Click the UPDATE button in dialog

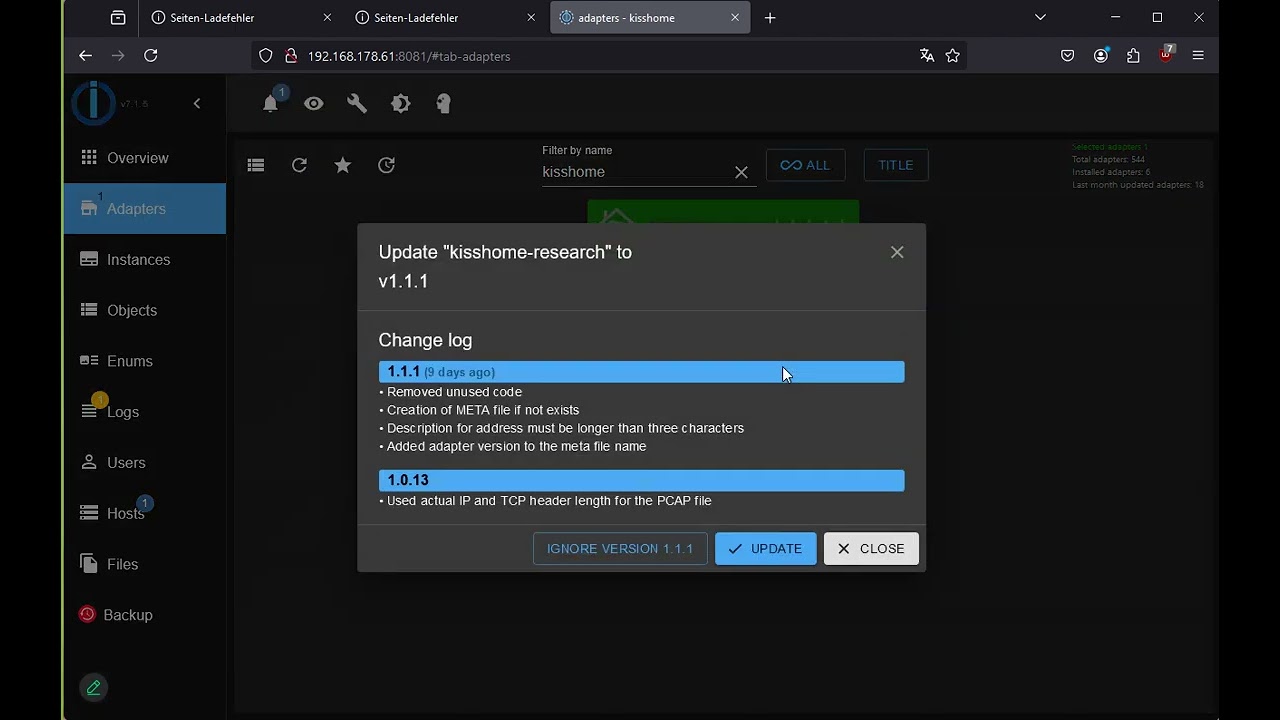765,548
